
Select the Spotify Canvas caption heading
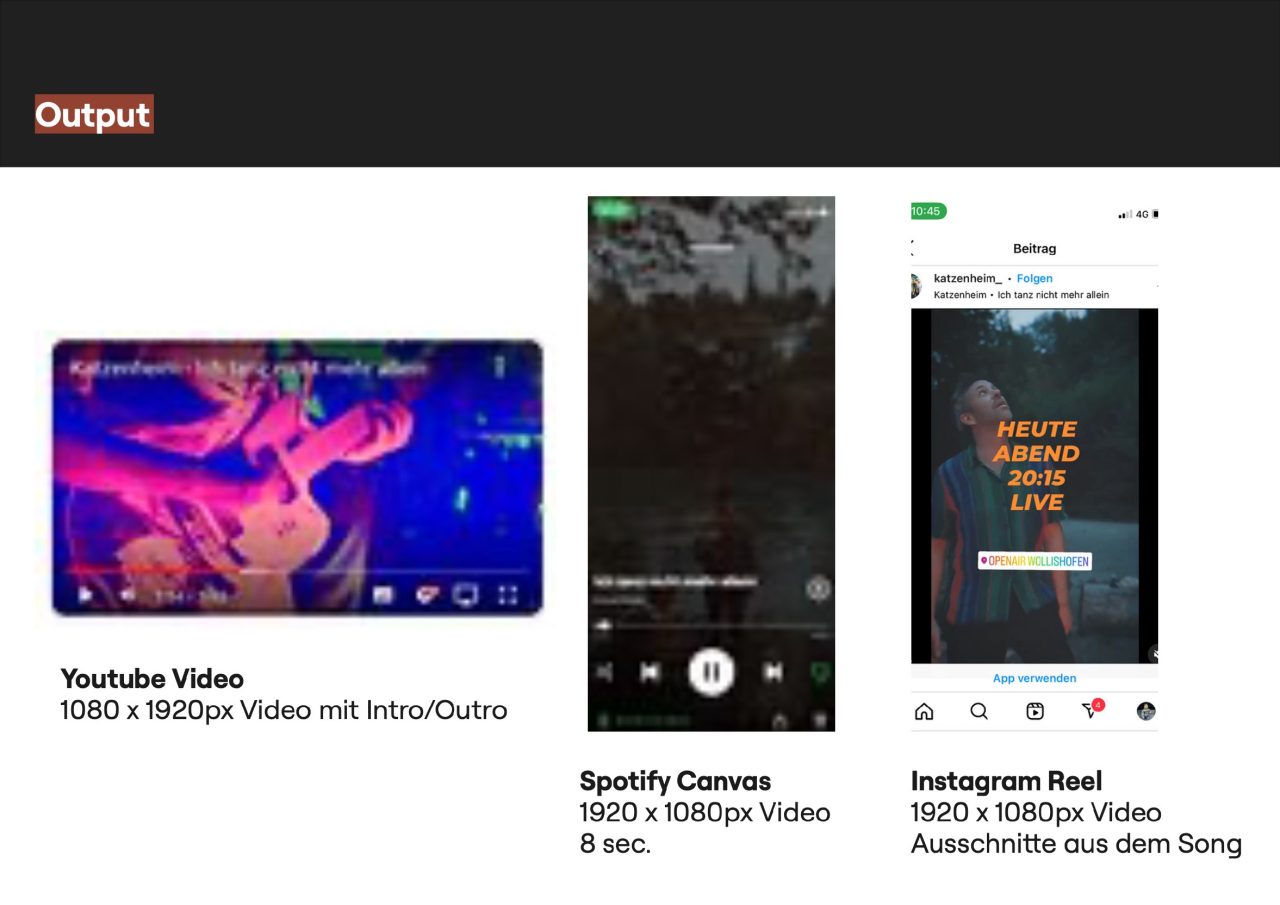point(675,781)
